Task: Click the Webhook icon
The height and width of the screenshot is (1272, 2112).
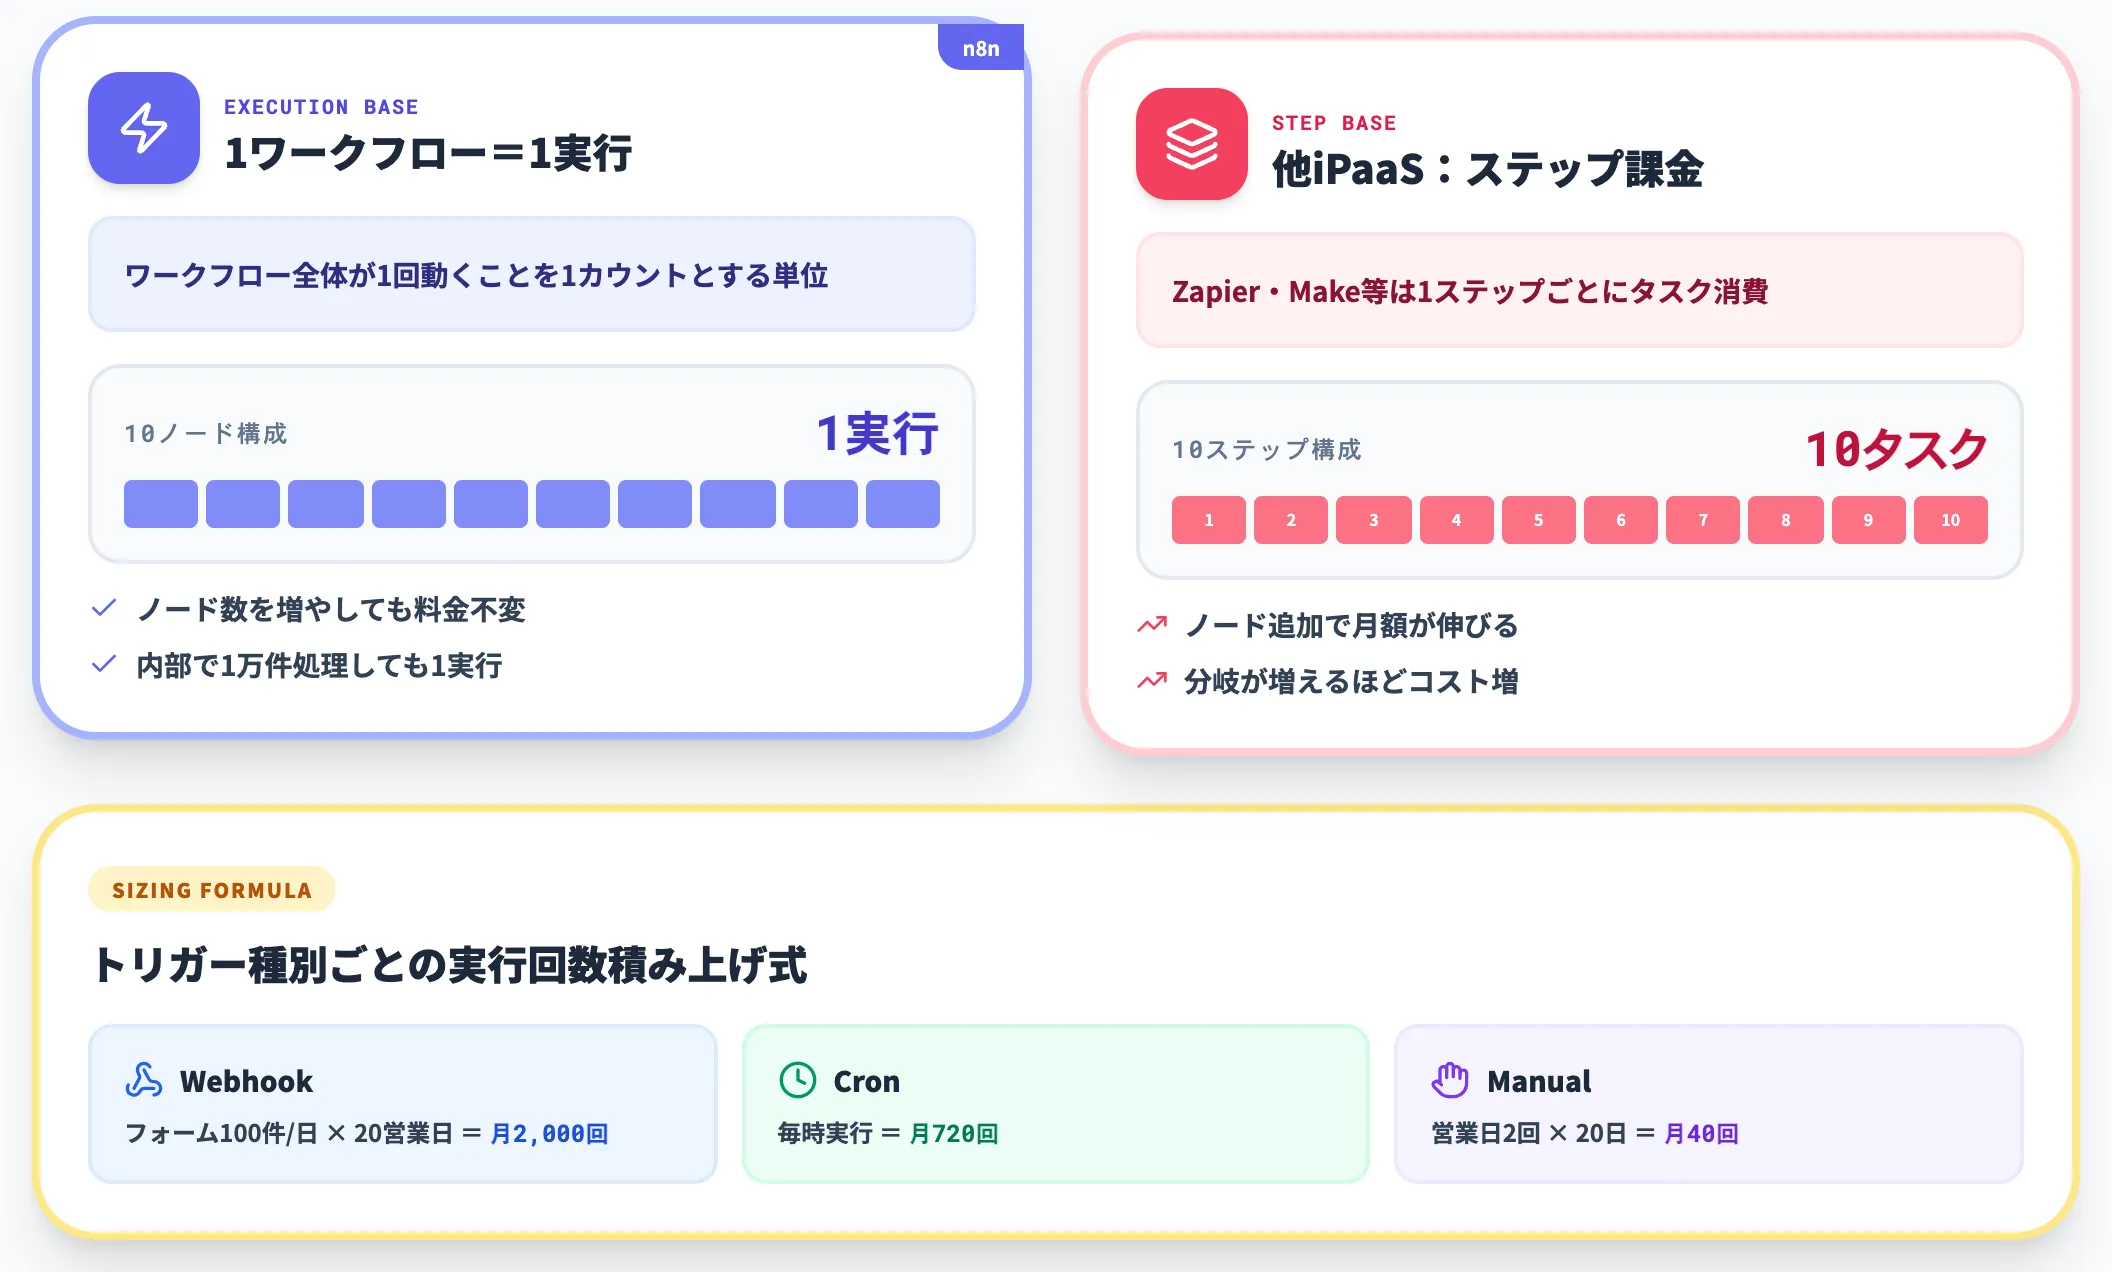Action: (144, 1080)
